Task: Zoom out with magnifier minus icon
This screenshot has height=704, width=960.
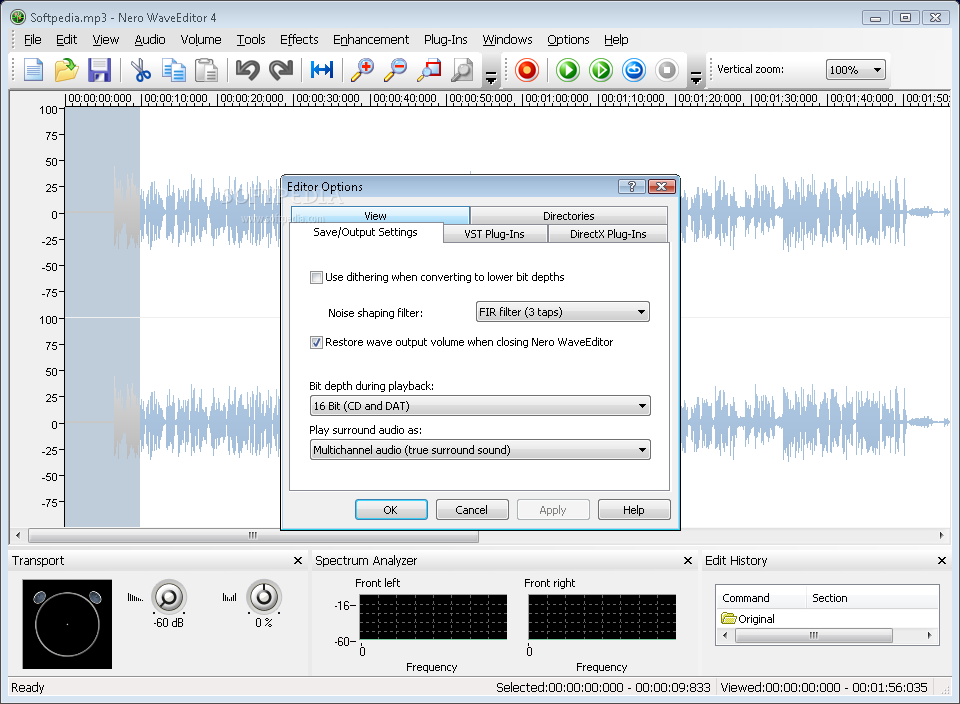Action: [x=396, y=70]
